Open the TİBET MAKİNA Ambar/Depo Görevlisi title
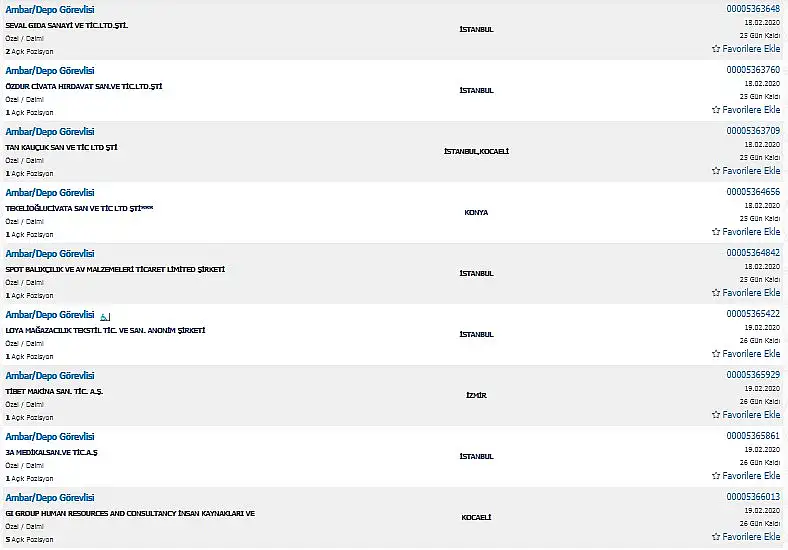Screen dimensions: 788x550 coord(50,376)
